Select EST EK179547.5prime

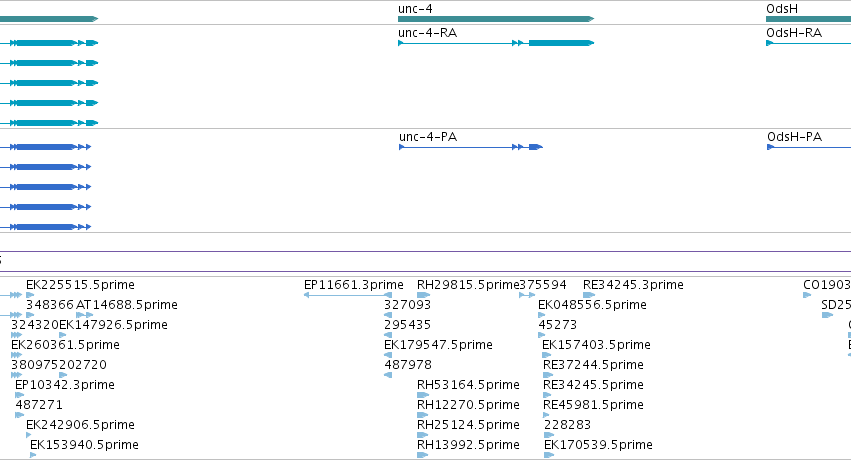pyautogui.click(x=439, y=345)
